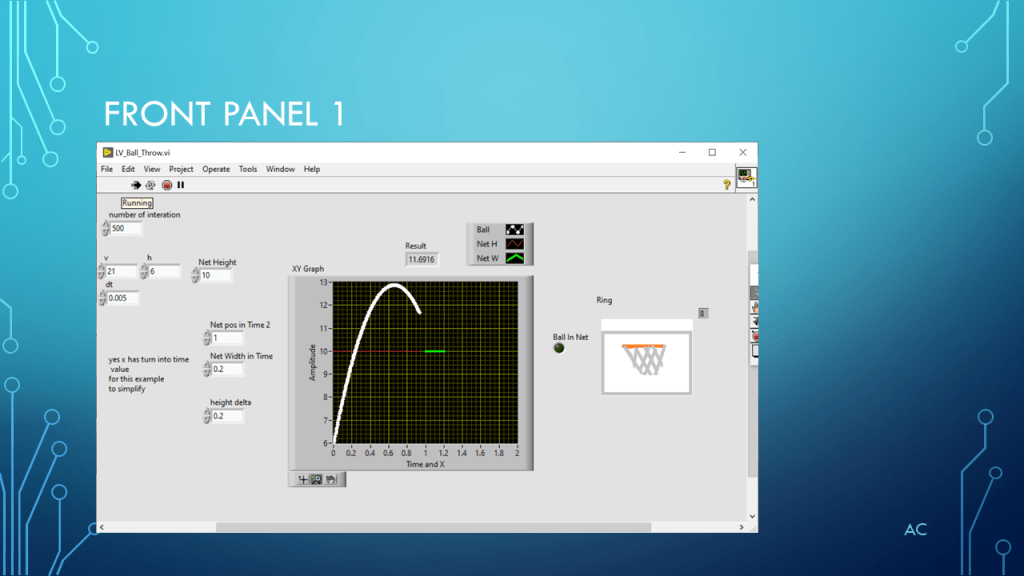Click the Net Height stepper arrows
1024x576 pixels.
click(x=196, y=276)
